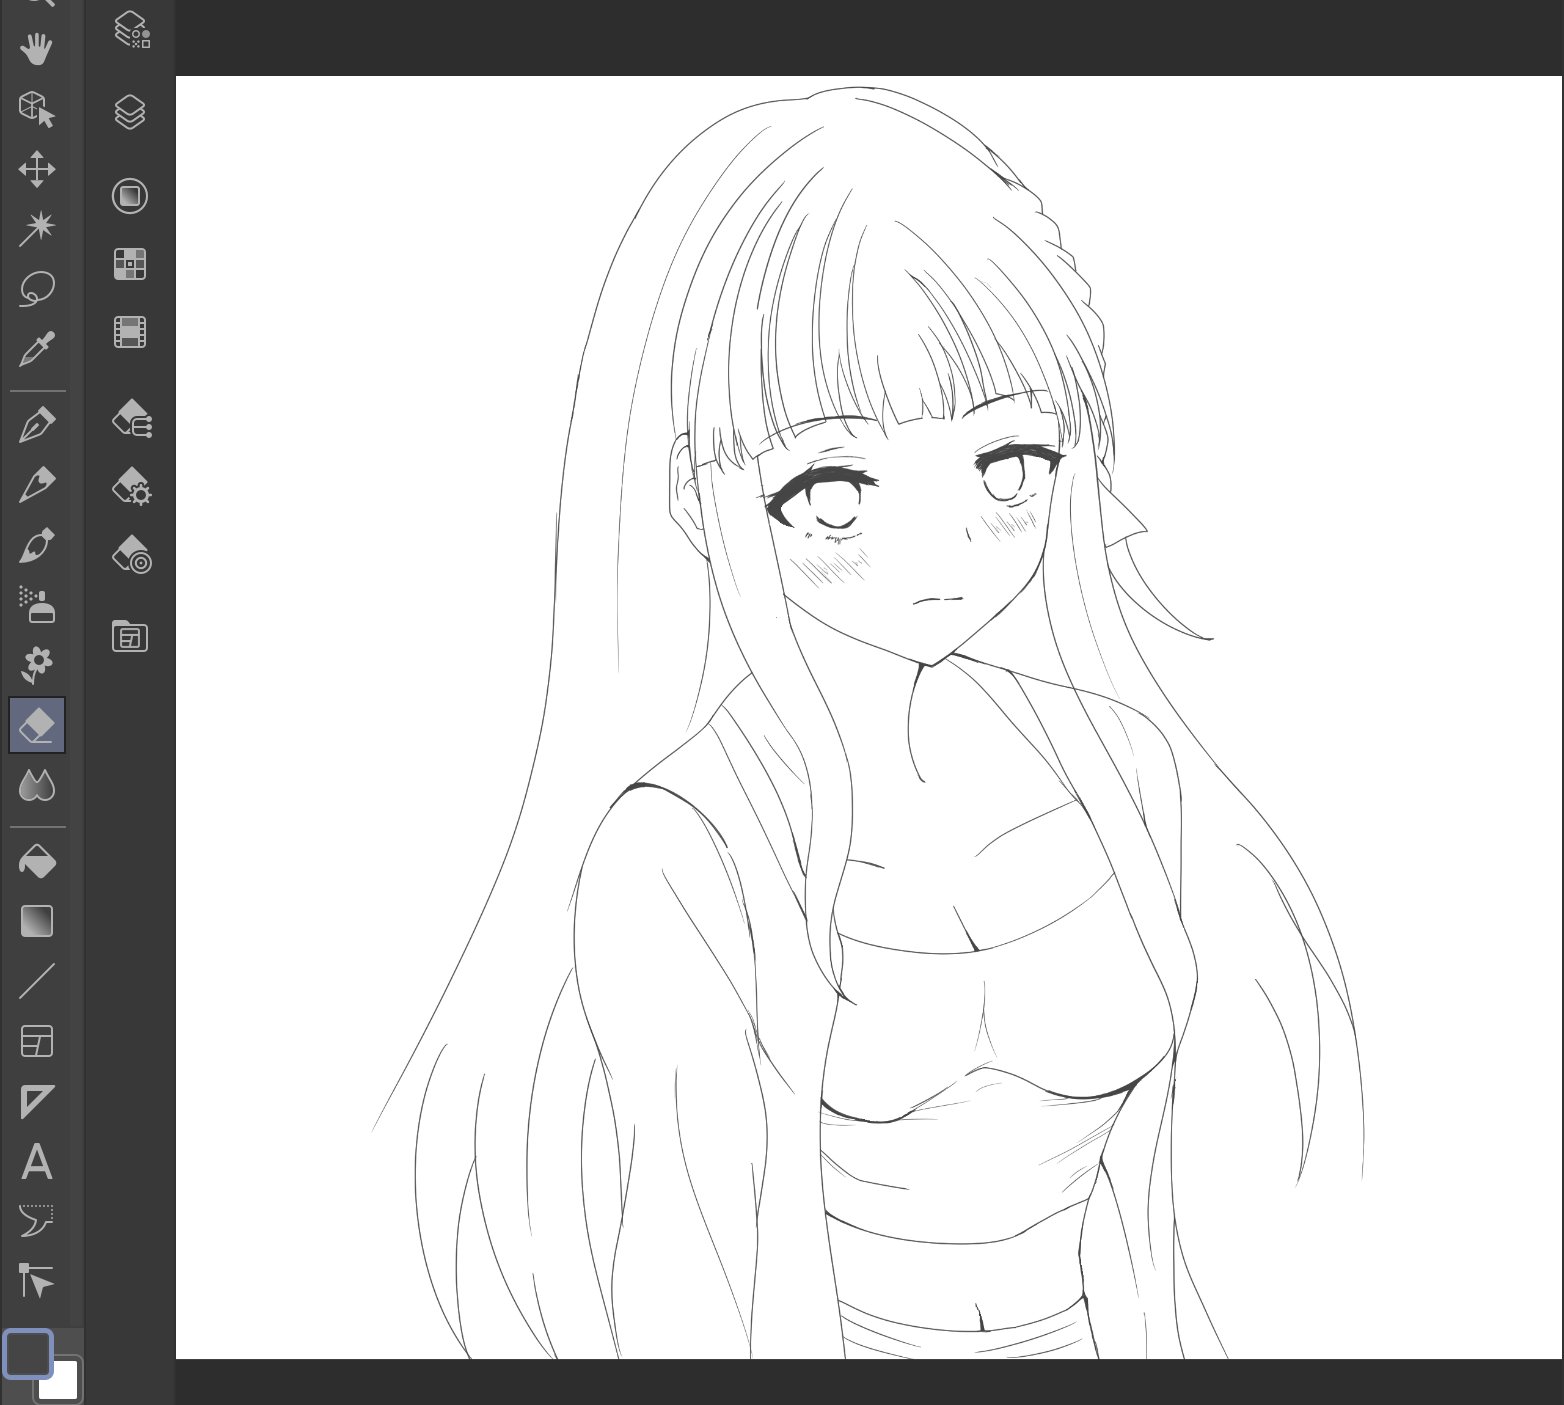Select the Figure line tool

click(37, 981)
